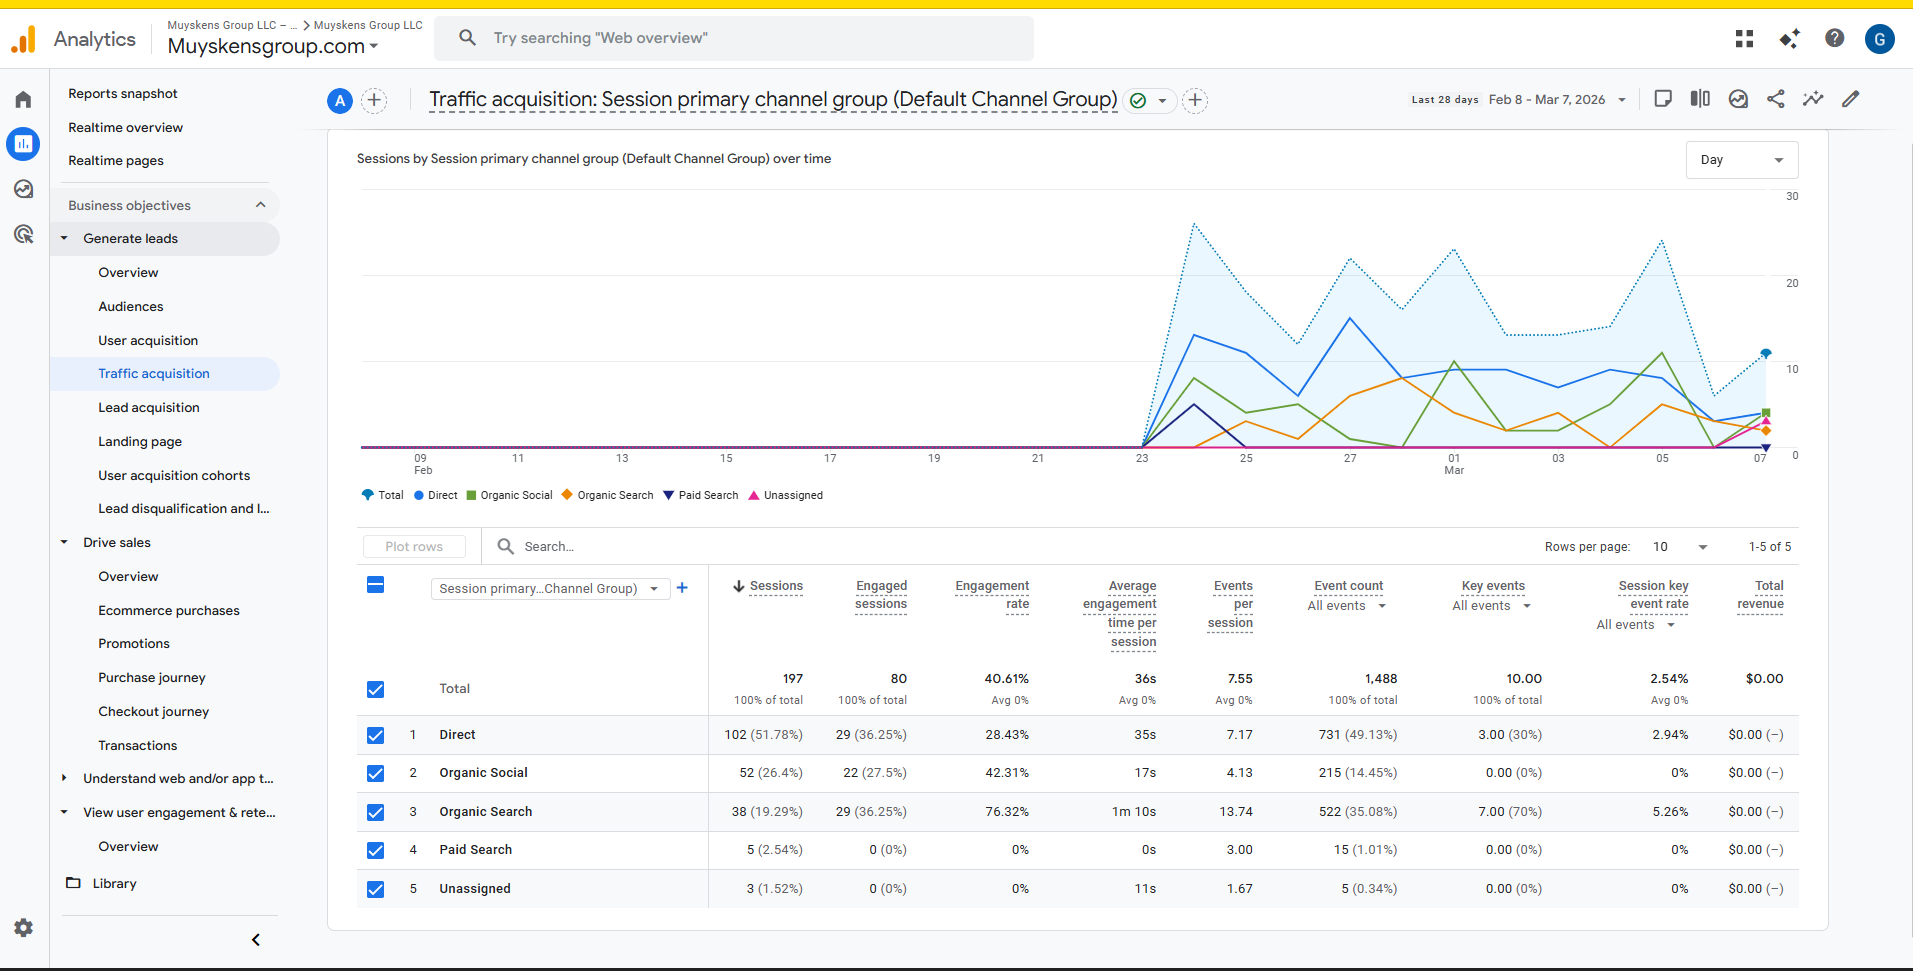Add a note using the sticky-note icon

[x=1663, y=99]
